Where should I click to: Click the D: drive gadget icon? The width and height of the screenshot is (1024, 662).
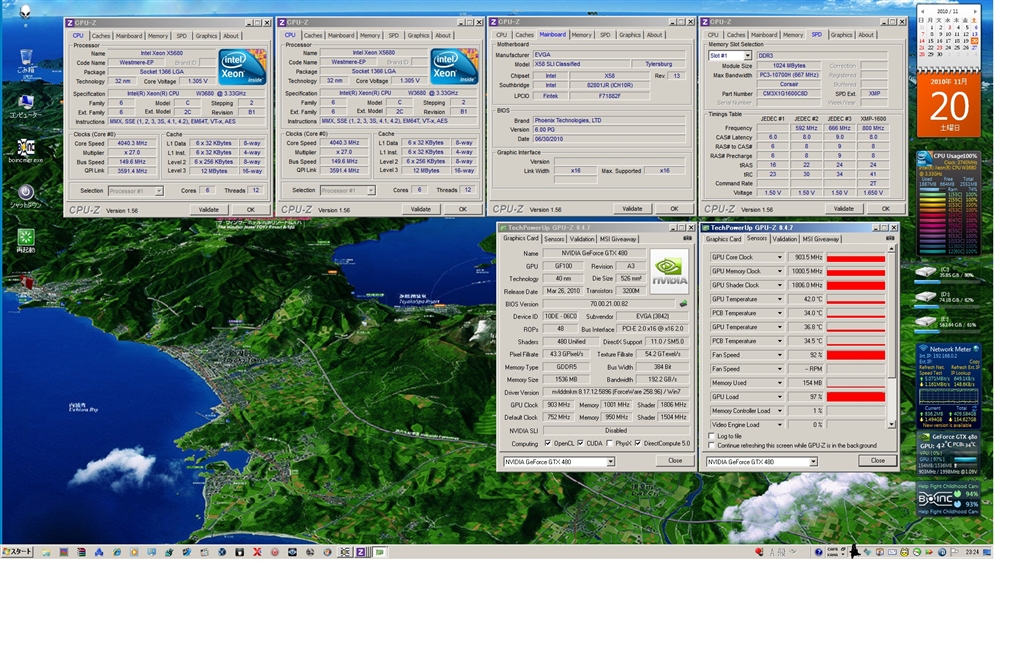pyautogui.click(x=925, y=296)
